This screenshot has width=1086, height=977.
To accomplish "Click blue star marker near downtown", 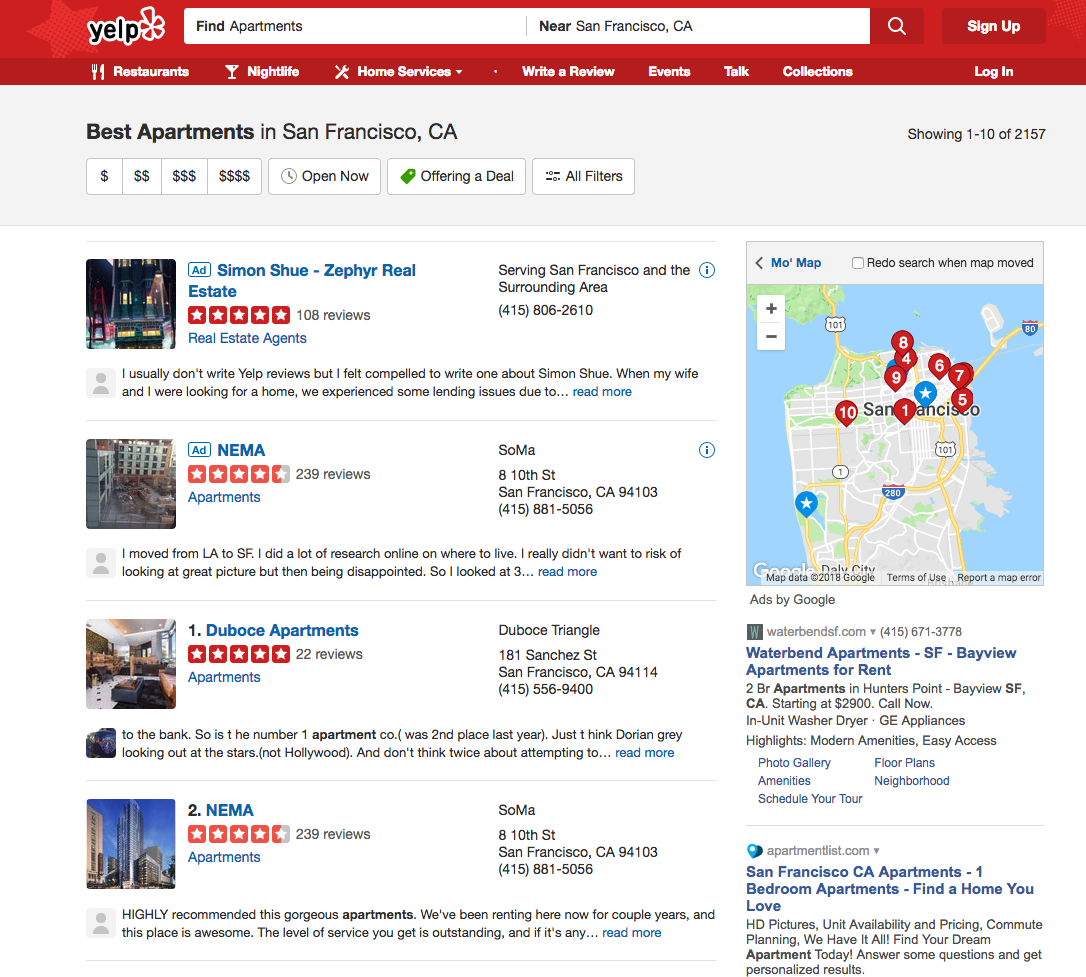I will [x=925, y=394].
